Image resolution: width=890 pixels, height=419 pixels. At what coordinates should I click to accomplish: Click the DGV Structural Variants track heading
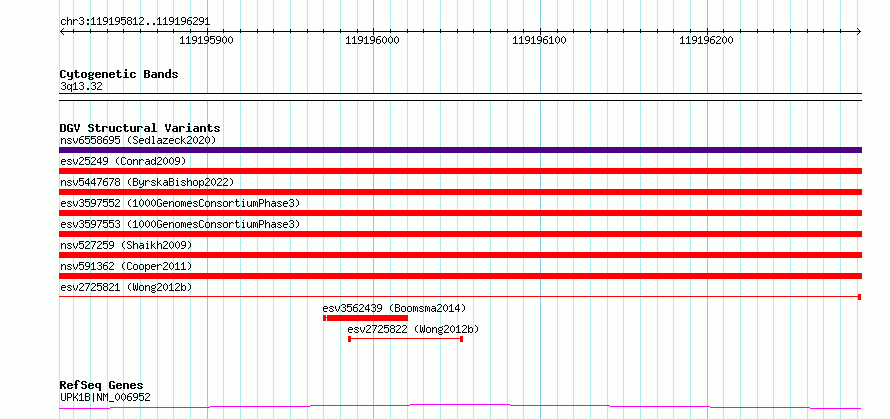(x=140, y=128)
